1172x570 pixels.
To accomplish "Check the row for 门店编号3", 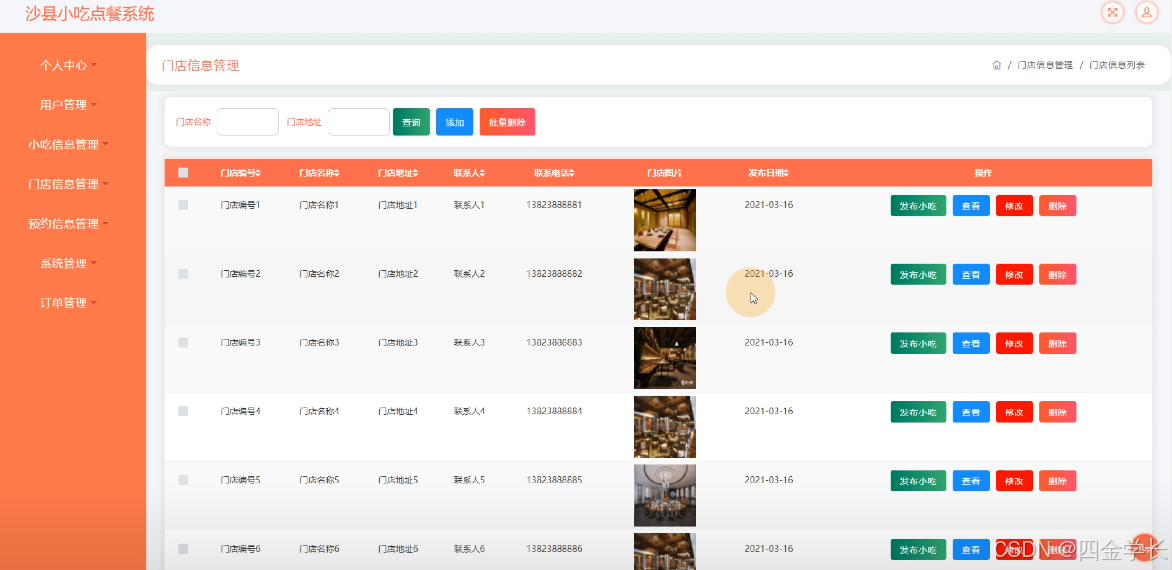I will coord(183,342).
